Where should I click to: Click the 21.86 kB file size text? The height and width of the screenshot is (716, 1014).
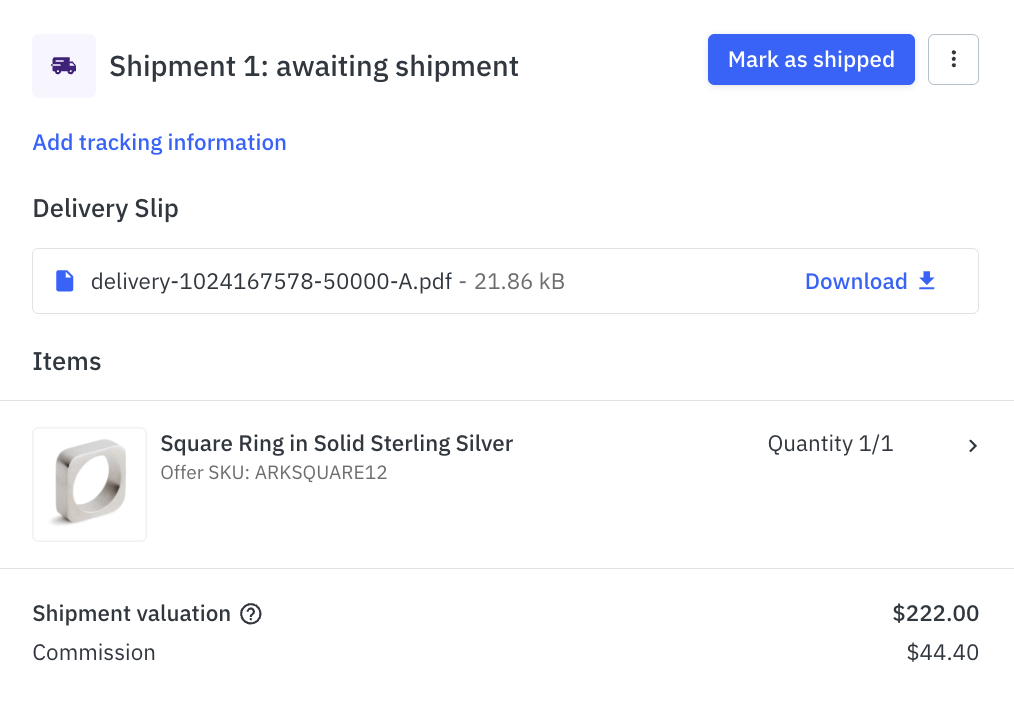click(519, 281)
